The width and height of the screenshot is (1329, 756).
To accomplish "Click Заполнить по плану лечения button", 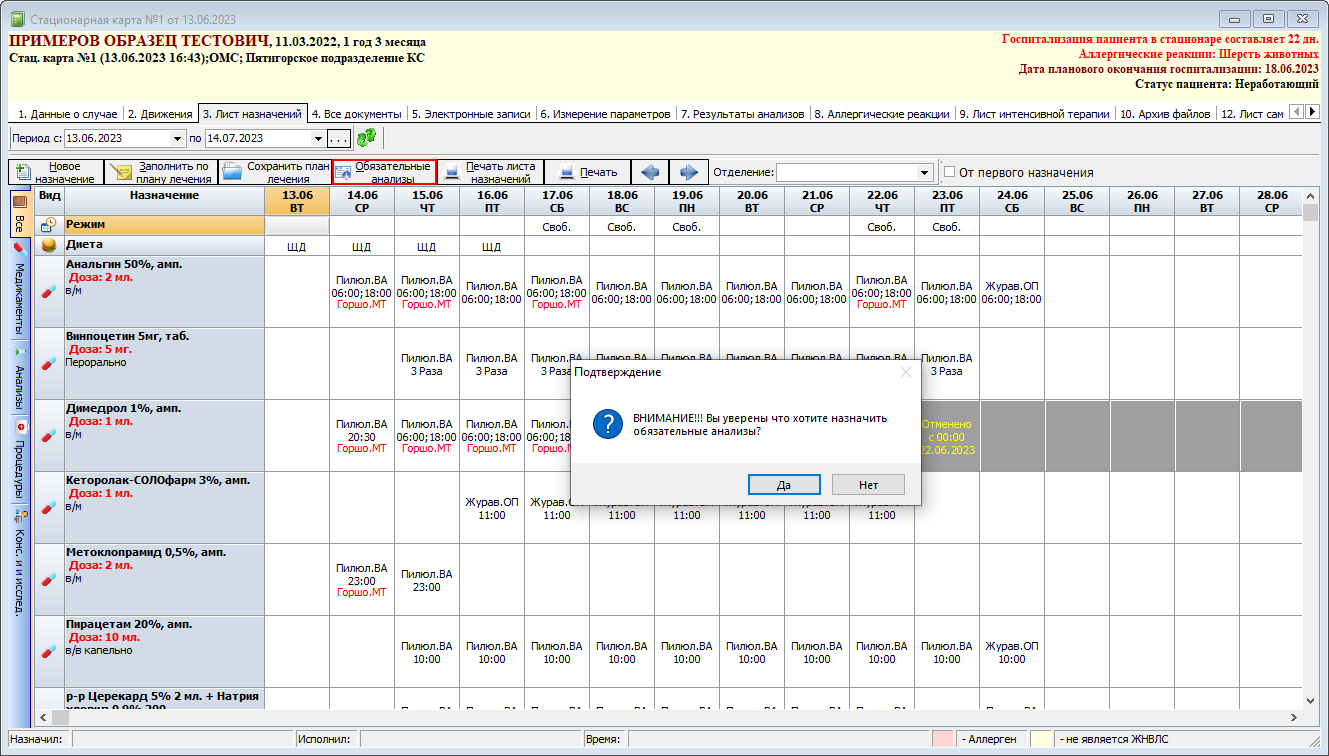I will click(x=161, y=172).
